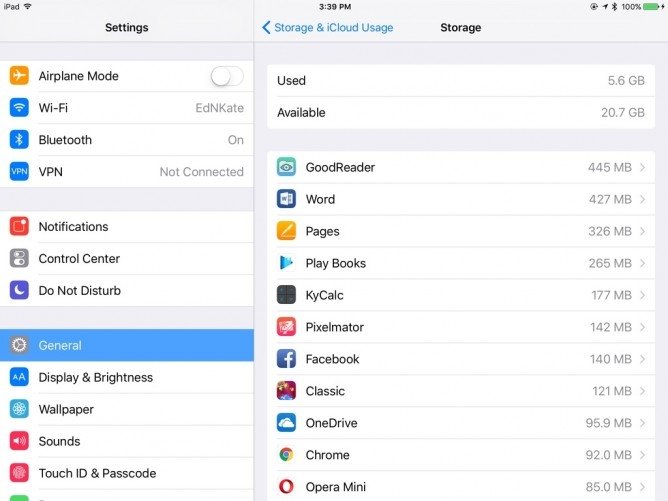Image resolution: width=668 pixels, height=501 pixels.
Task: Tap the Wi-Fi settings icon
Action: coord(19,107)
